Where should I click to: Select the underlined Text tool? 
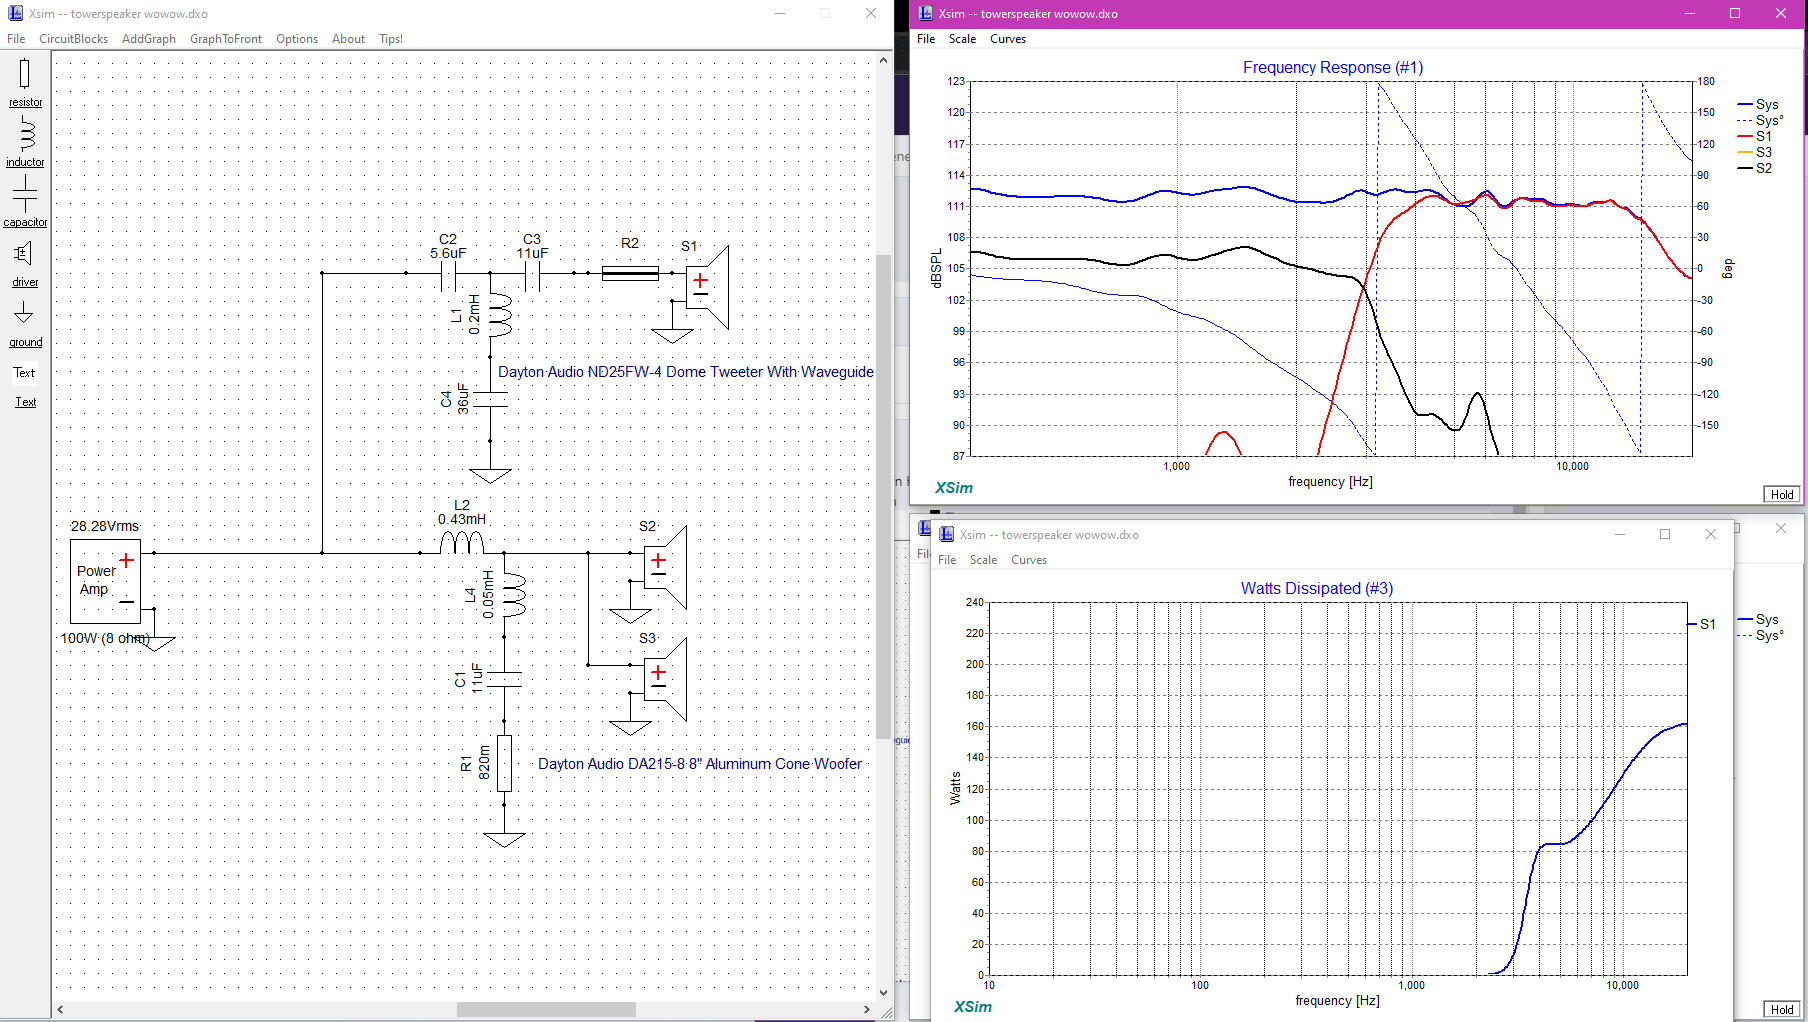pyautogui.click(x=25, y=402)
